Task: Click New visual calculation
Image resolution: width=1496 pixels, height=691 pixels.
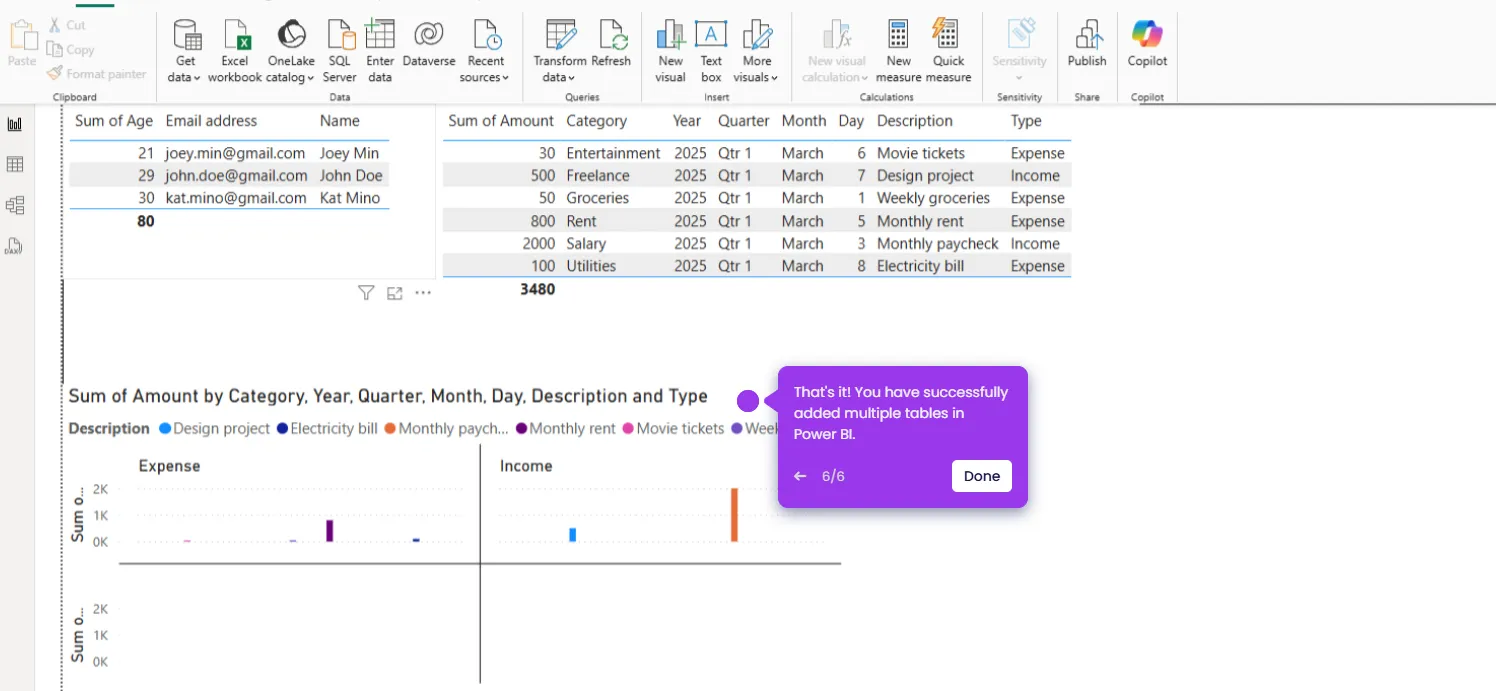Action: click(x=837, y=51)
